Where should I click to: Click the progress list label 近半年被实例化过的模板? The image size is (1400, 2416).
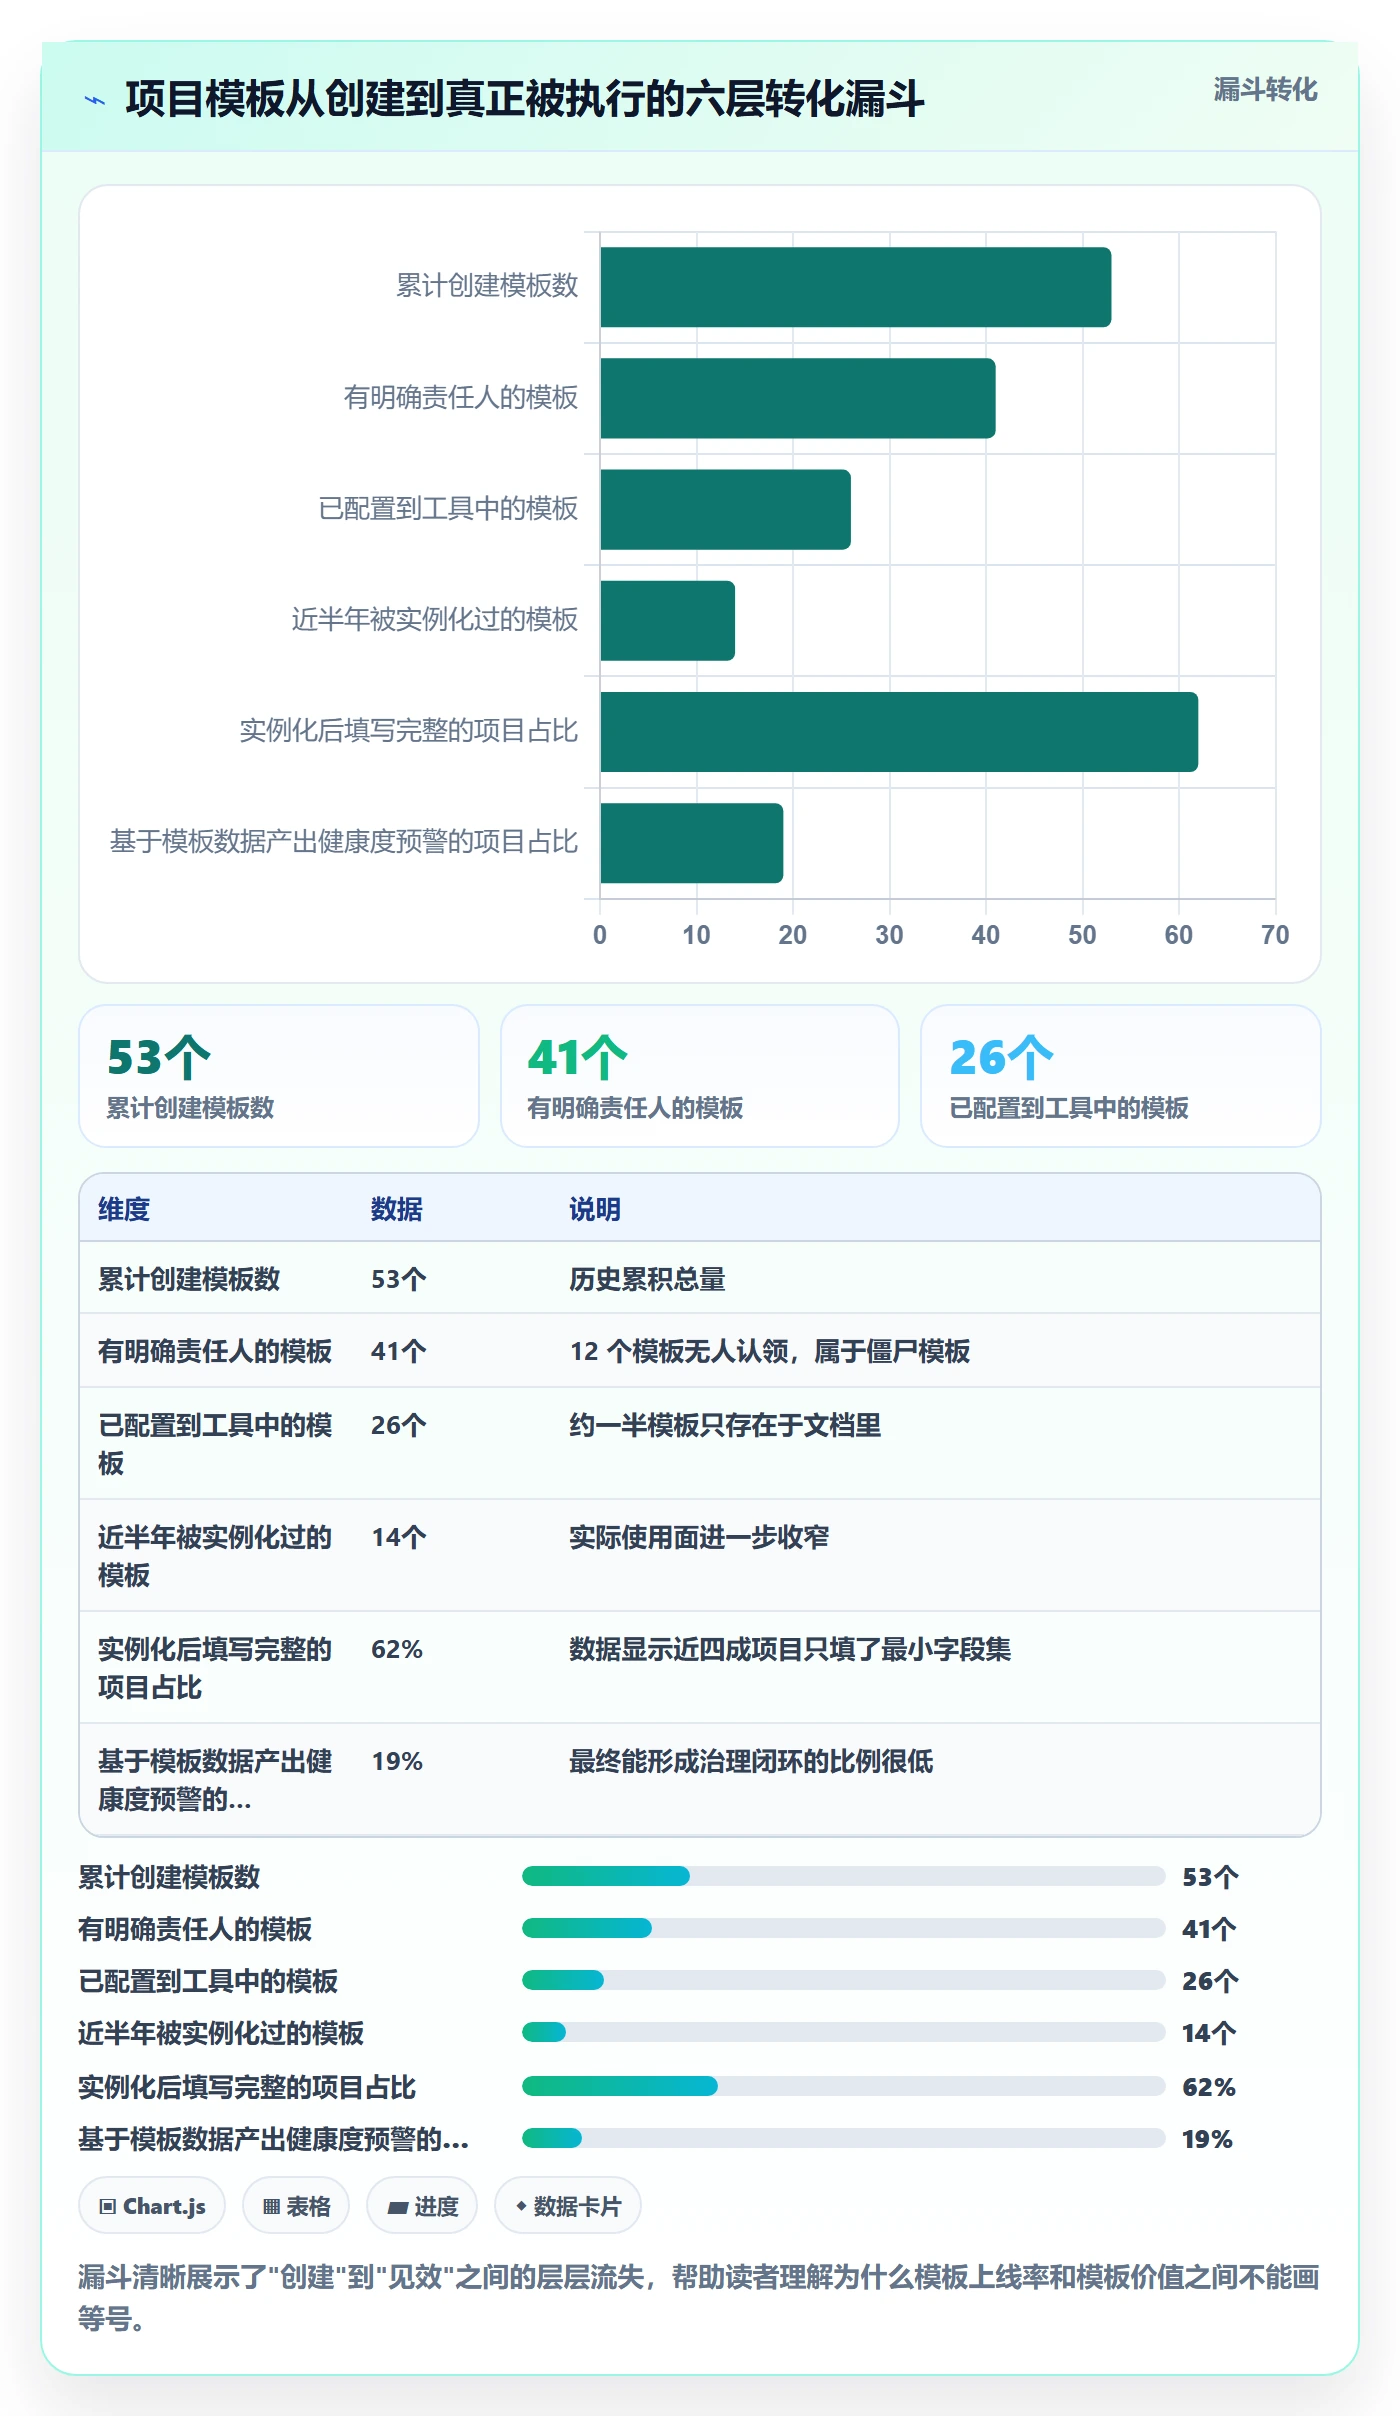tap(221, 2033)
